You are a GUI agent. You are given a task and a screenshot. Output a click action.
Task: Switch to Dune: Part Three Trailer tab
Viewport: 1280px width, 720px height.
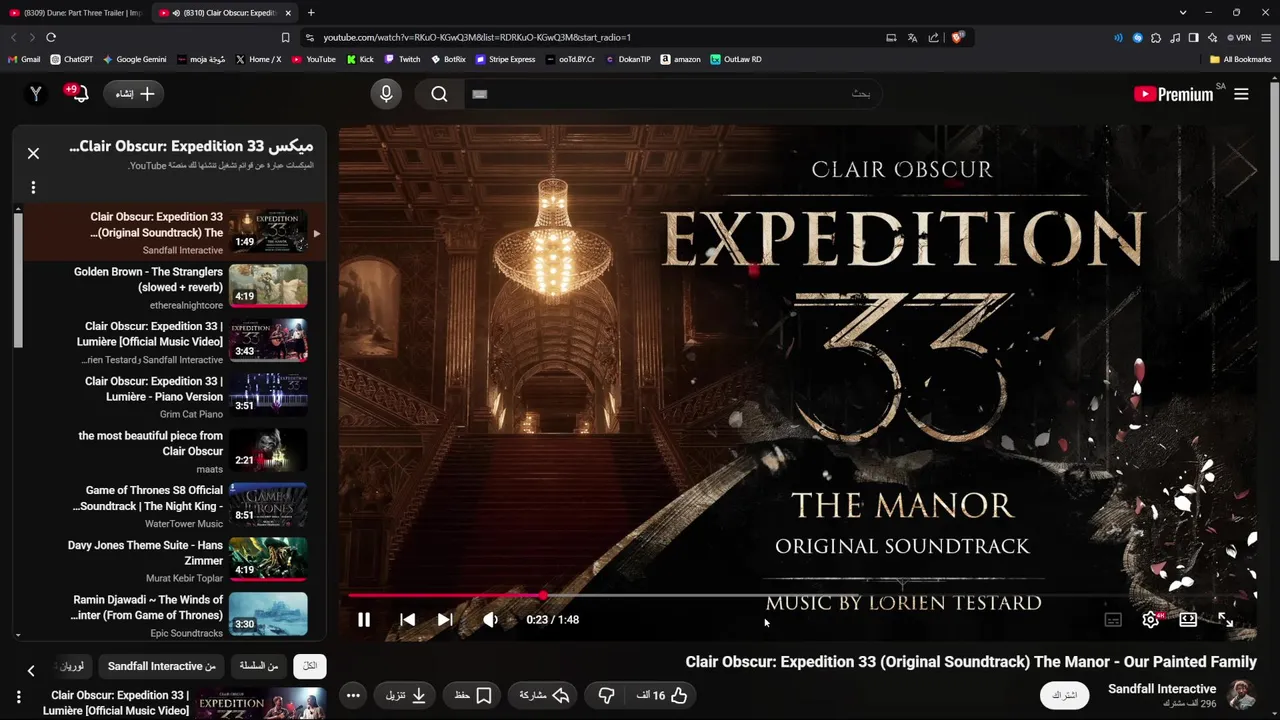(76, 13)
